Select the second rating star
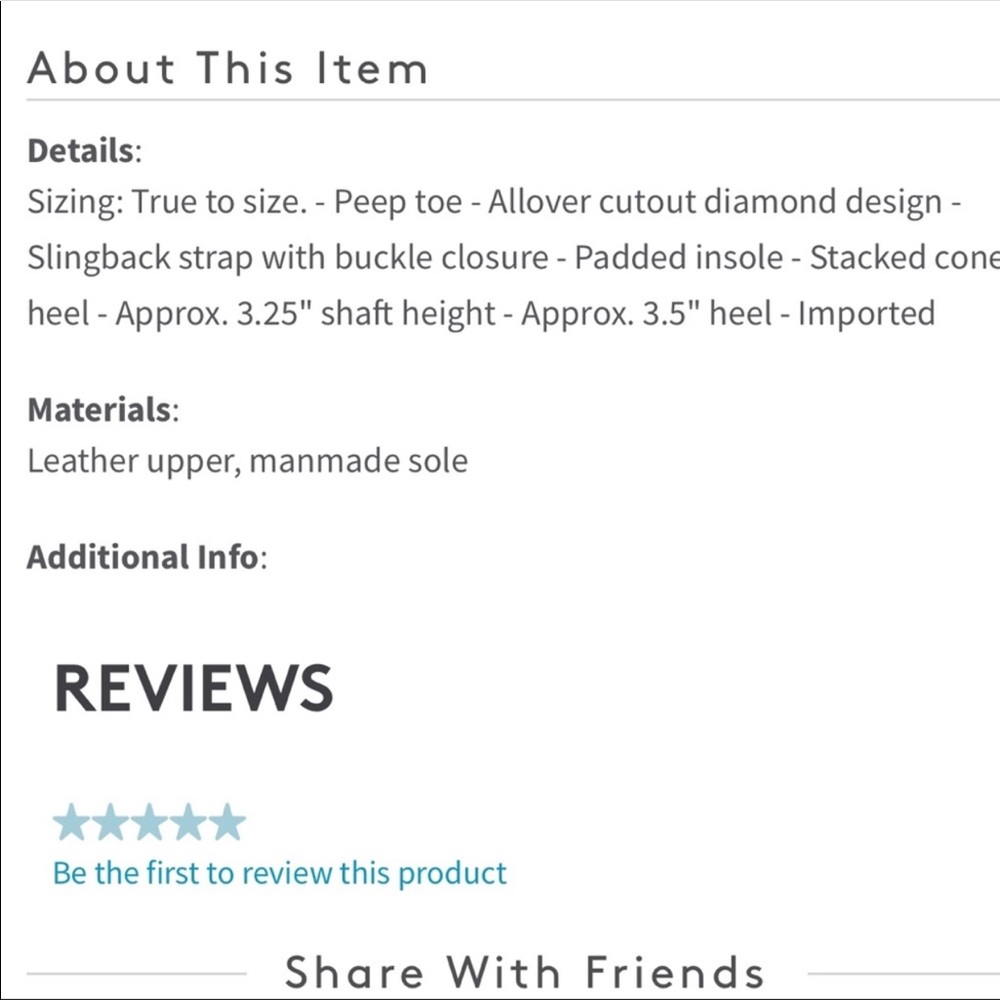This screenshot has height=1000, width=1000. pos(110,823)
